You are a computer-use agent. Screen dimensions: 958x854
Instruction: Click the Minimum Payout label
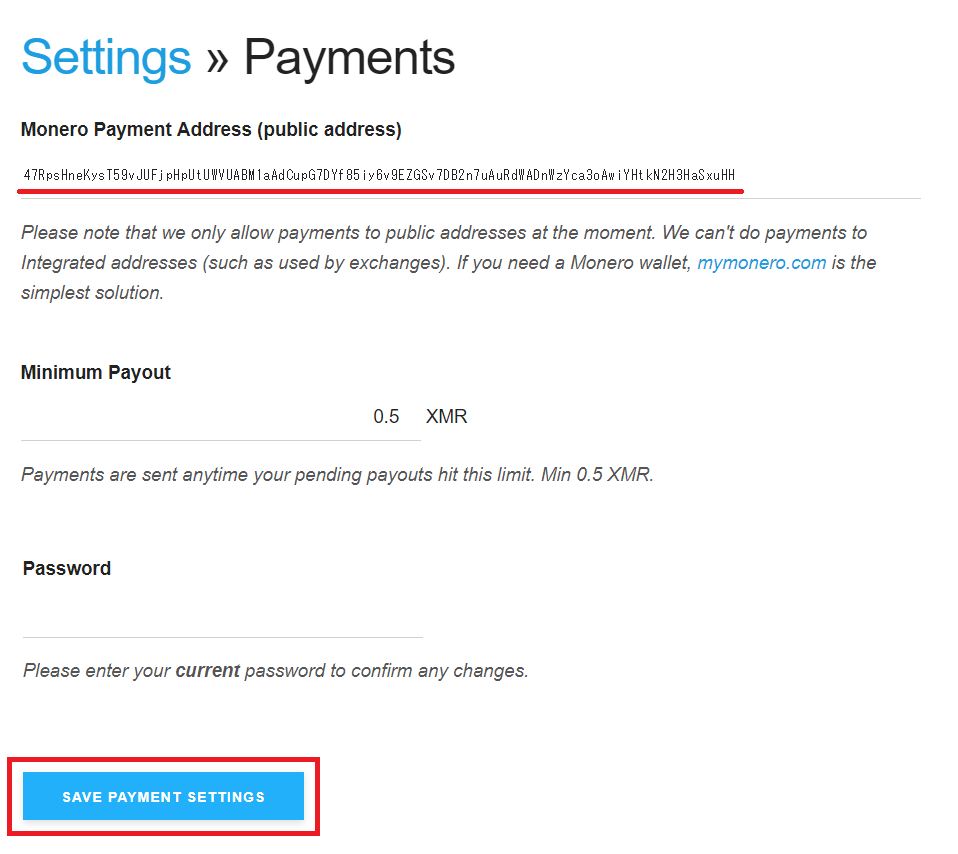coord(96,373)
